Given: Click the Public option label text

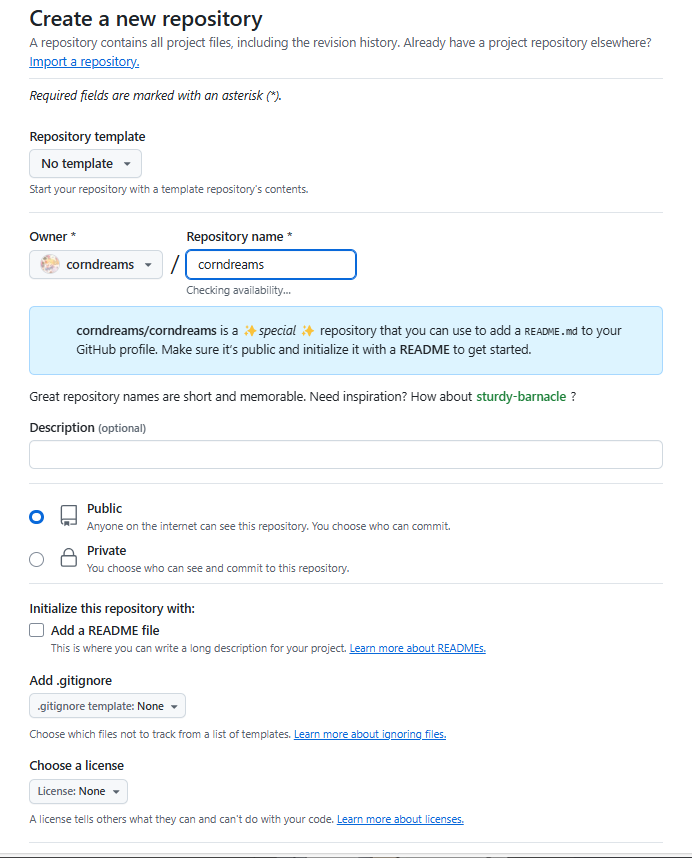Looking at the screenshot, I should pos(105,508).
